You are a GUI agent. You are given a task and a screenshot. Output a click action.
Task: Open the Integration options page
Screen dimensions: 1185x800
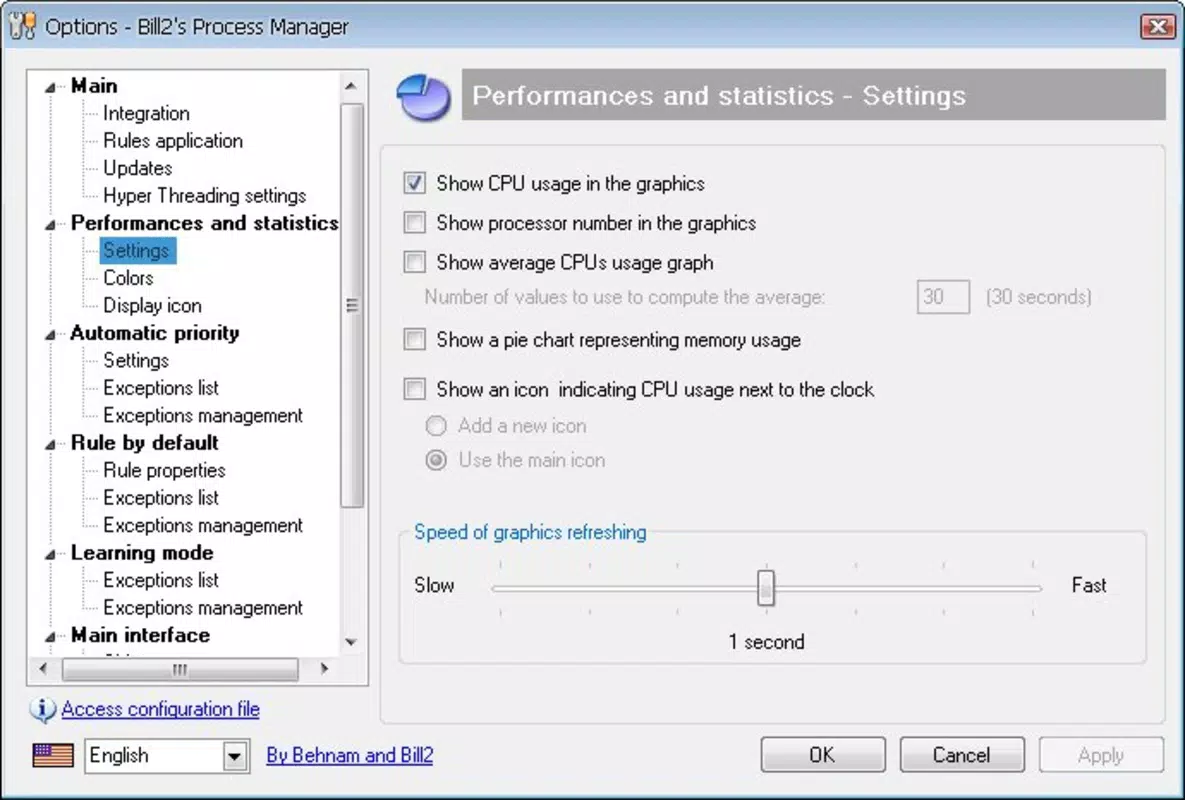click(x=147, y=113)
